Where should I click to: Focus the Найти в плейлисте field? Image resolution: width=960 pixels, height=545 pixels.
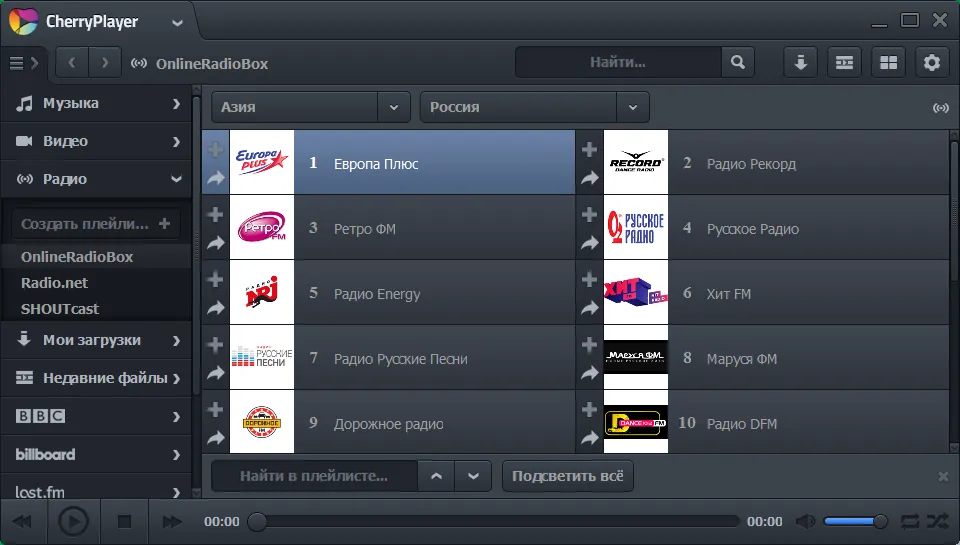pos(314,476)
